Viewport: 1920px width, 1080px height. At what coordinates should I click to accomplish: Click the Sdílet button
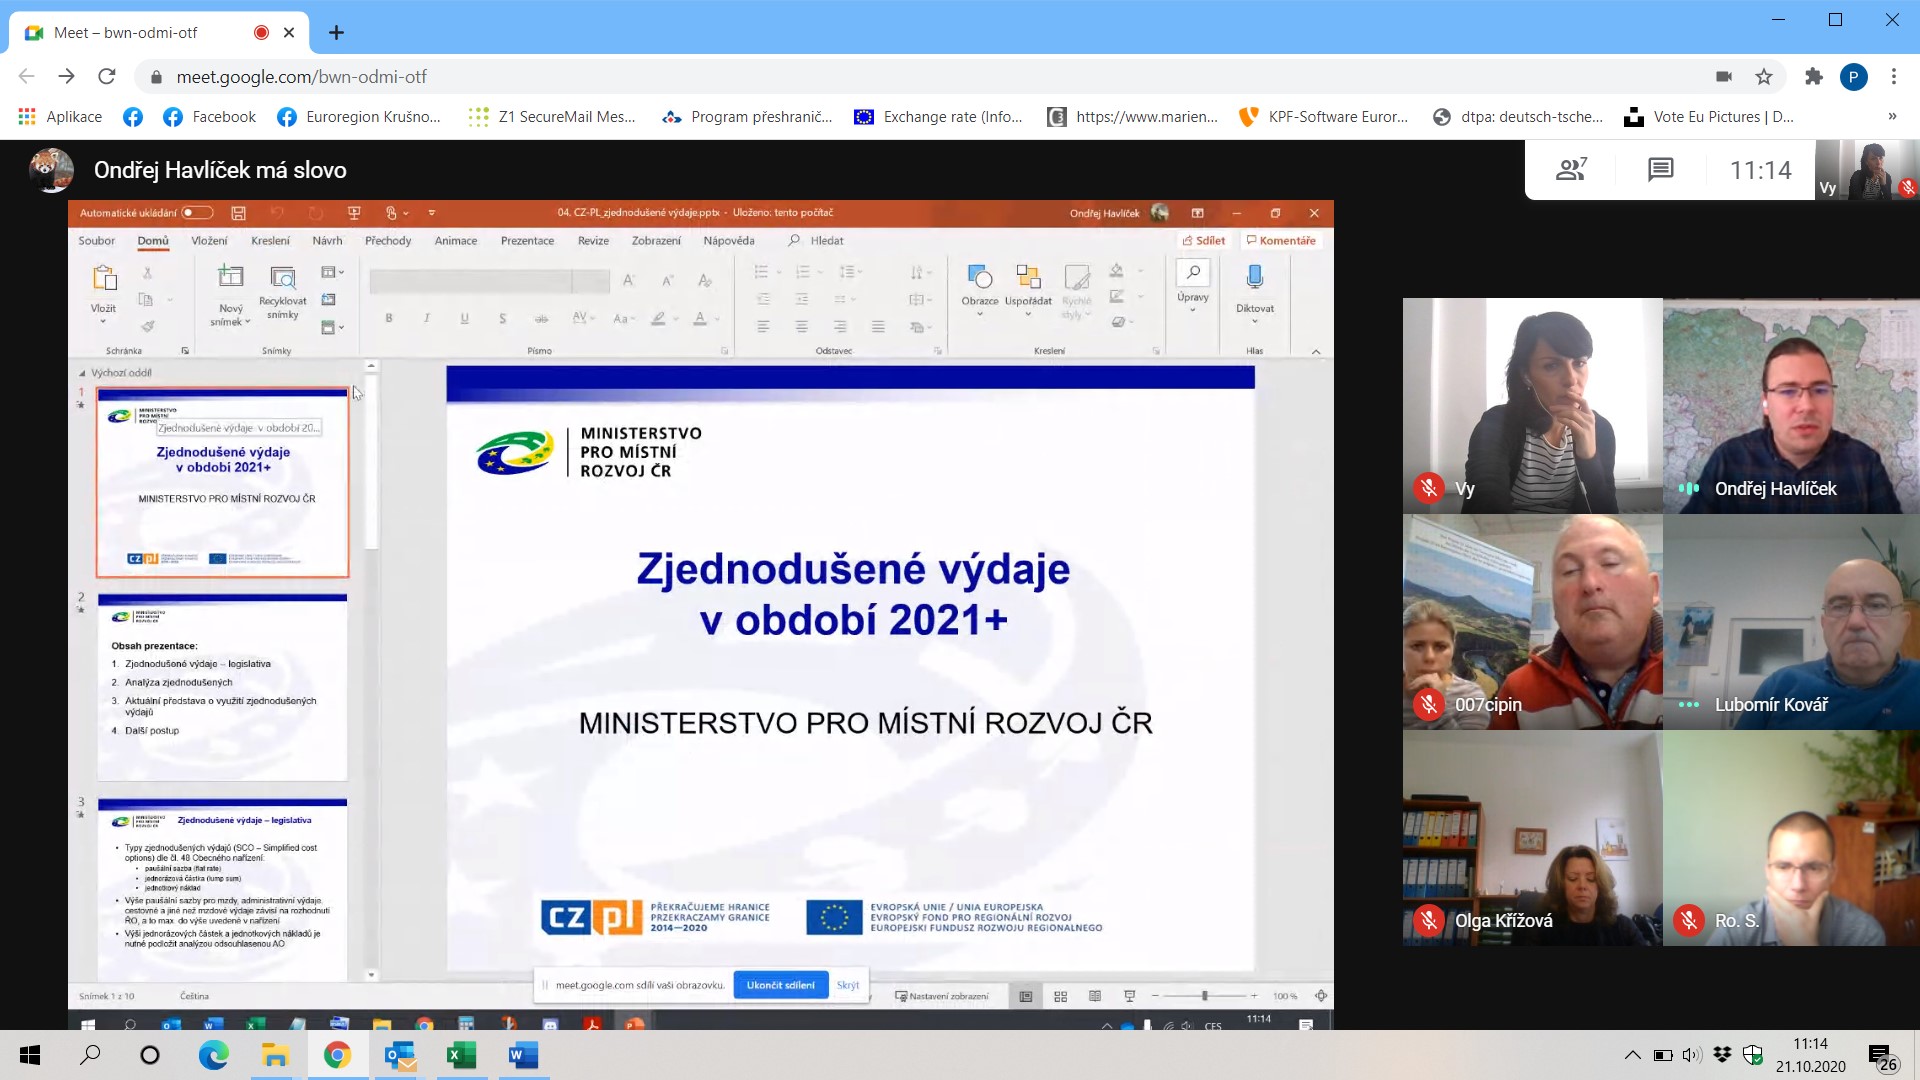click(1204, 241)
